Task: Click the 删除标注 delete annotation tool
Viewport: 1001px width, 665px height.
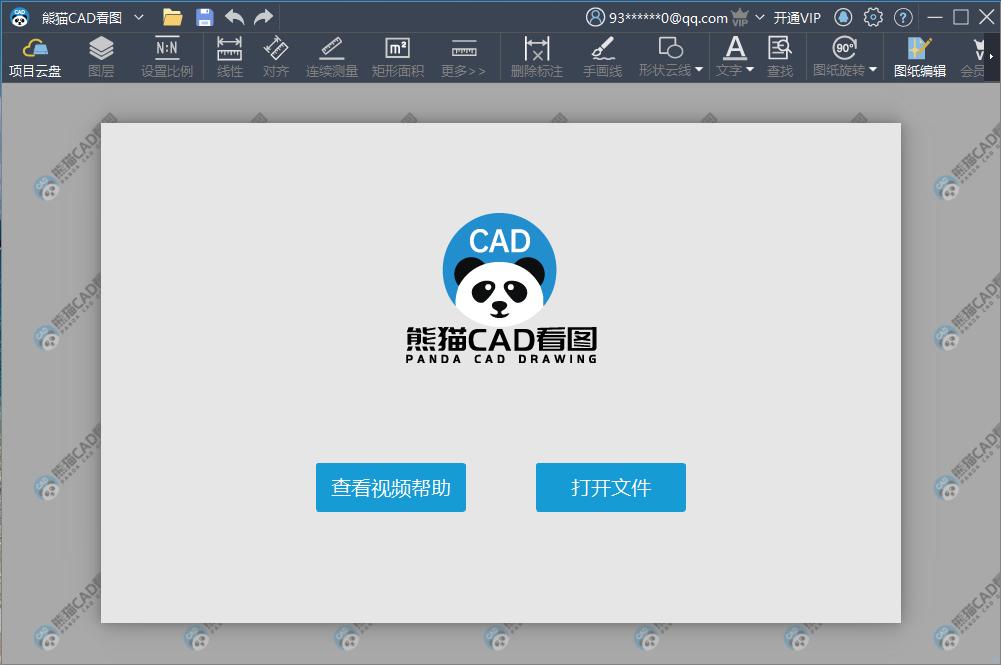Action: 537,57
